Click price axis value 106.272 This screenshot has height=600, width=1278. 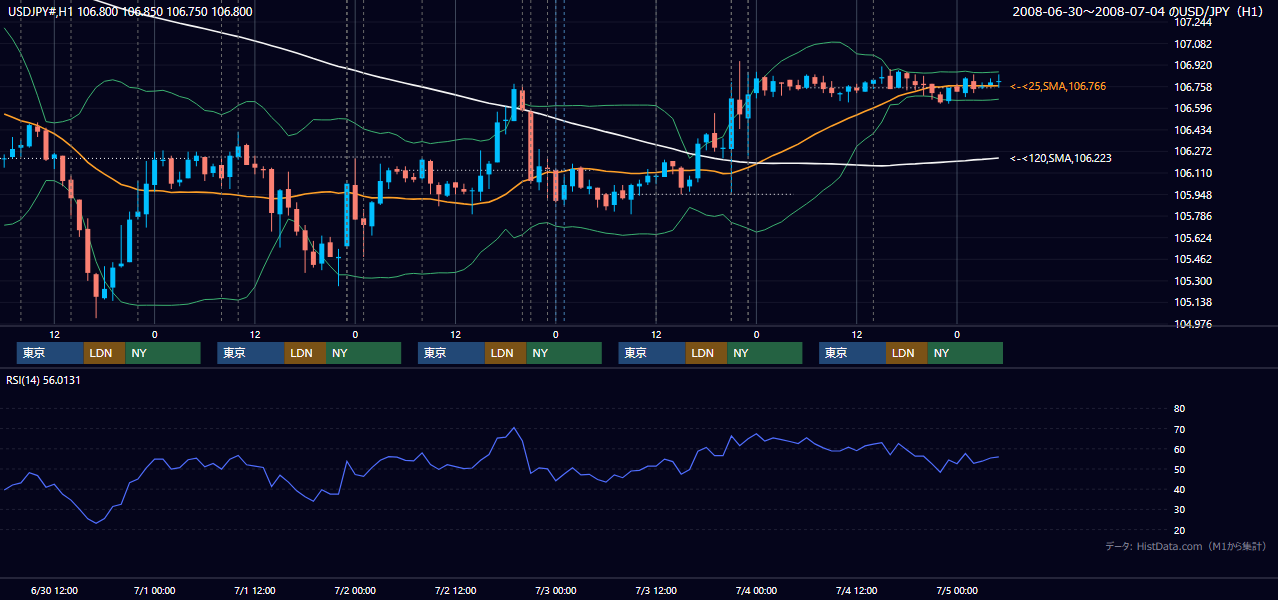tap(1193, 151)
